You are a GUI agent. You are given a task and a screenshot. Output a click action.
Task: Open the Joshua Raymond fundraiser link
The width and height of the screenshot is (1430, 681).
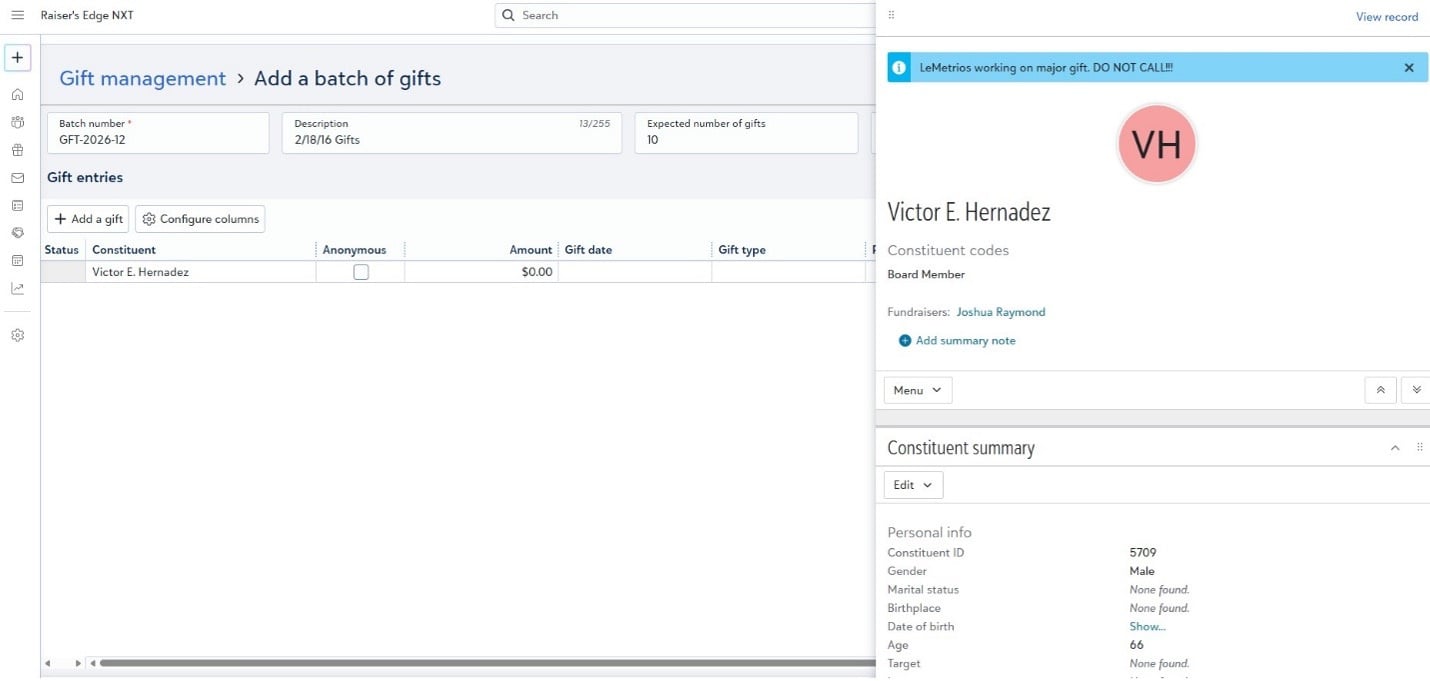(x=1000, y=312)
